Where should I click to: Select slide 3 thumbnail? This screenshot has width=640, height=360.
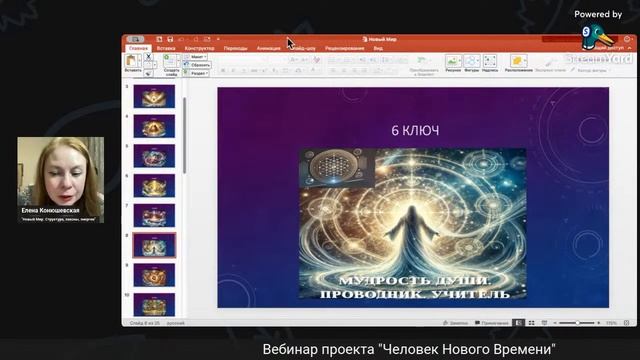tap(154, 96)
